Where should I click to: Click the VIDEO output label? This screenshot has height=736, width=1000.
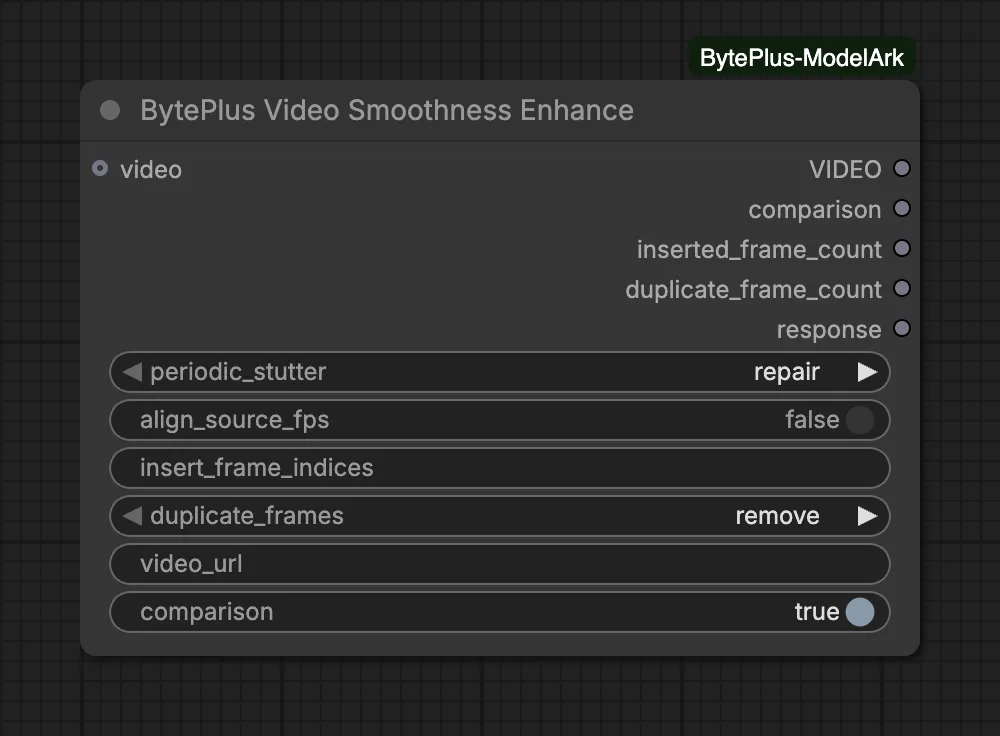(845, 170)
